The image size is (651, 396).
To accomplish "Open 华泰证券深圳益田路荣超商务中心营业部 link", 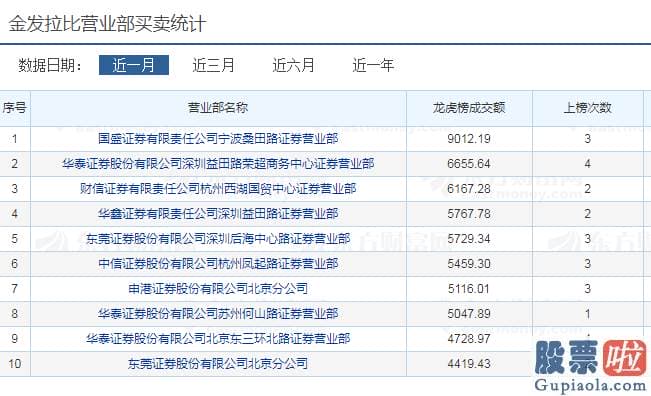I will (218, 164).
